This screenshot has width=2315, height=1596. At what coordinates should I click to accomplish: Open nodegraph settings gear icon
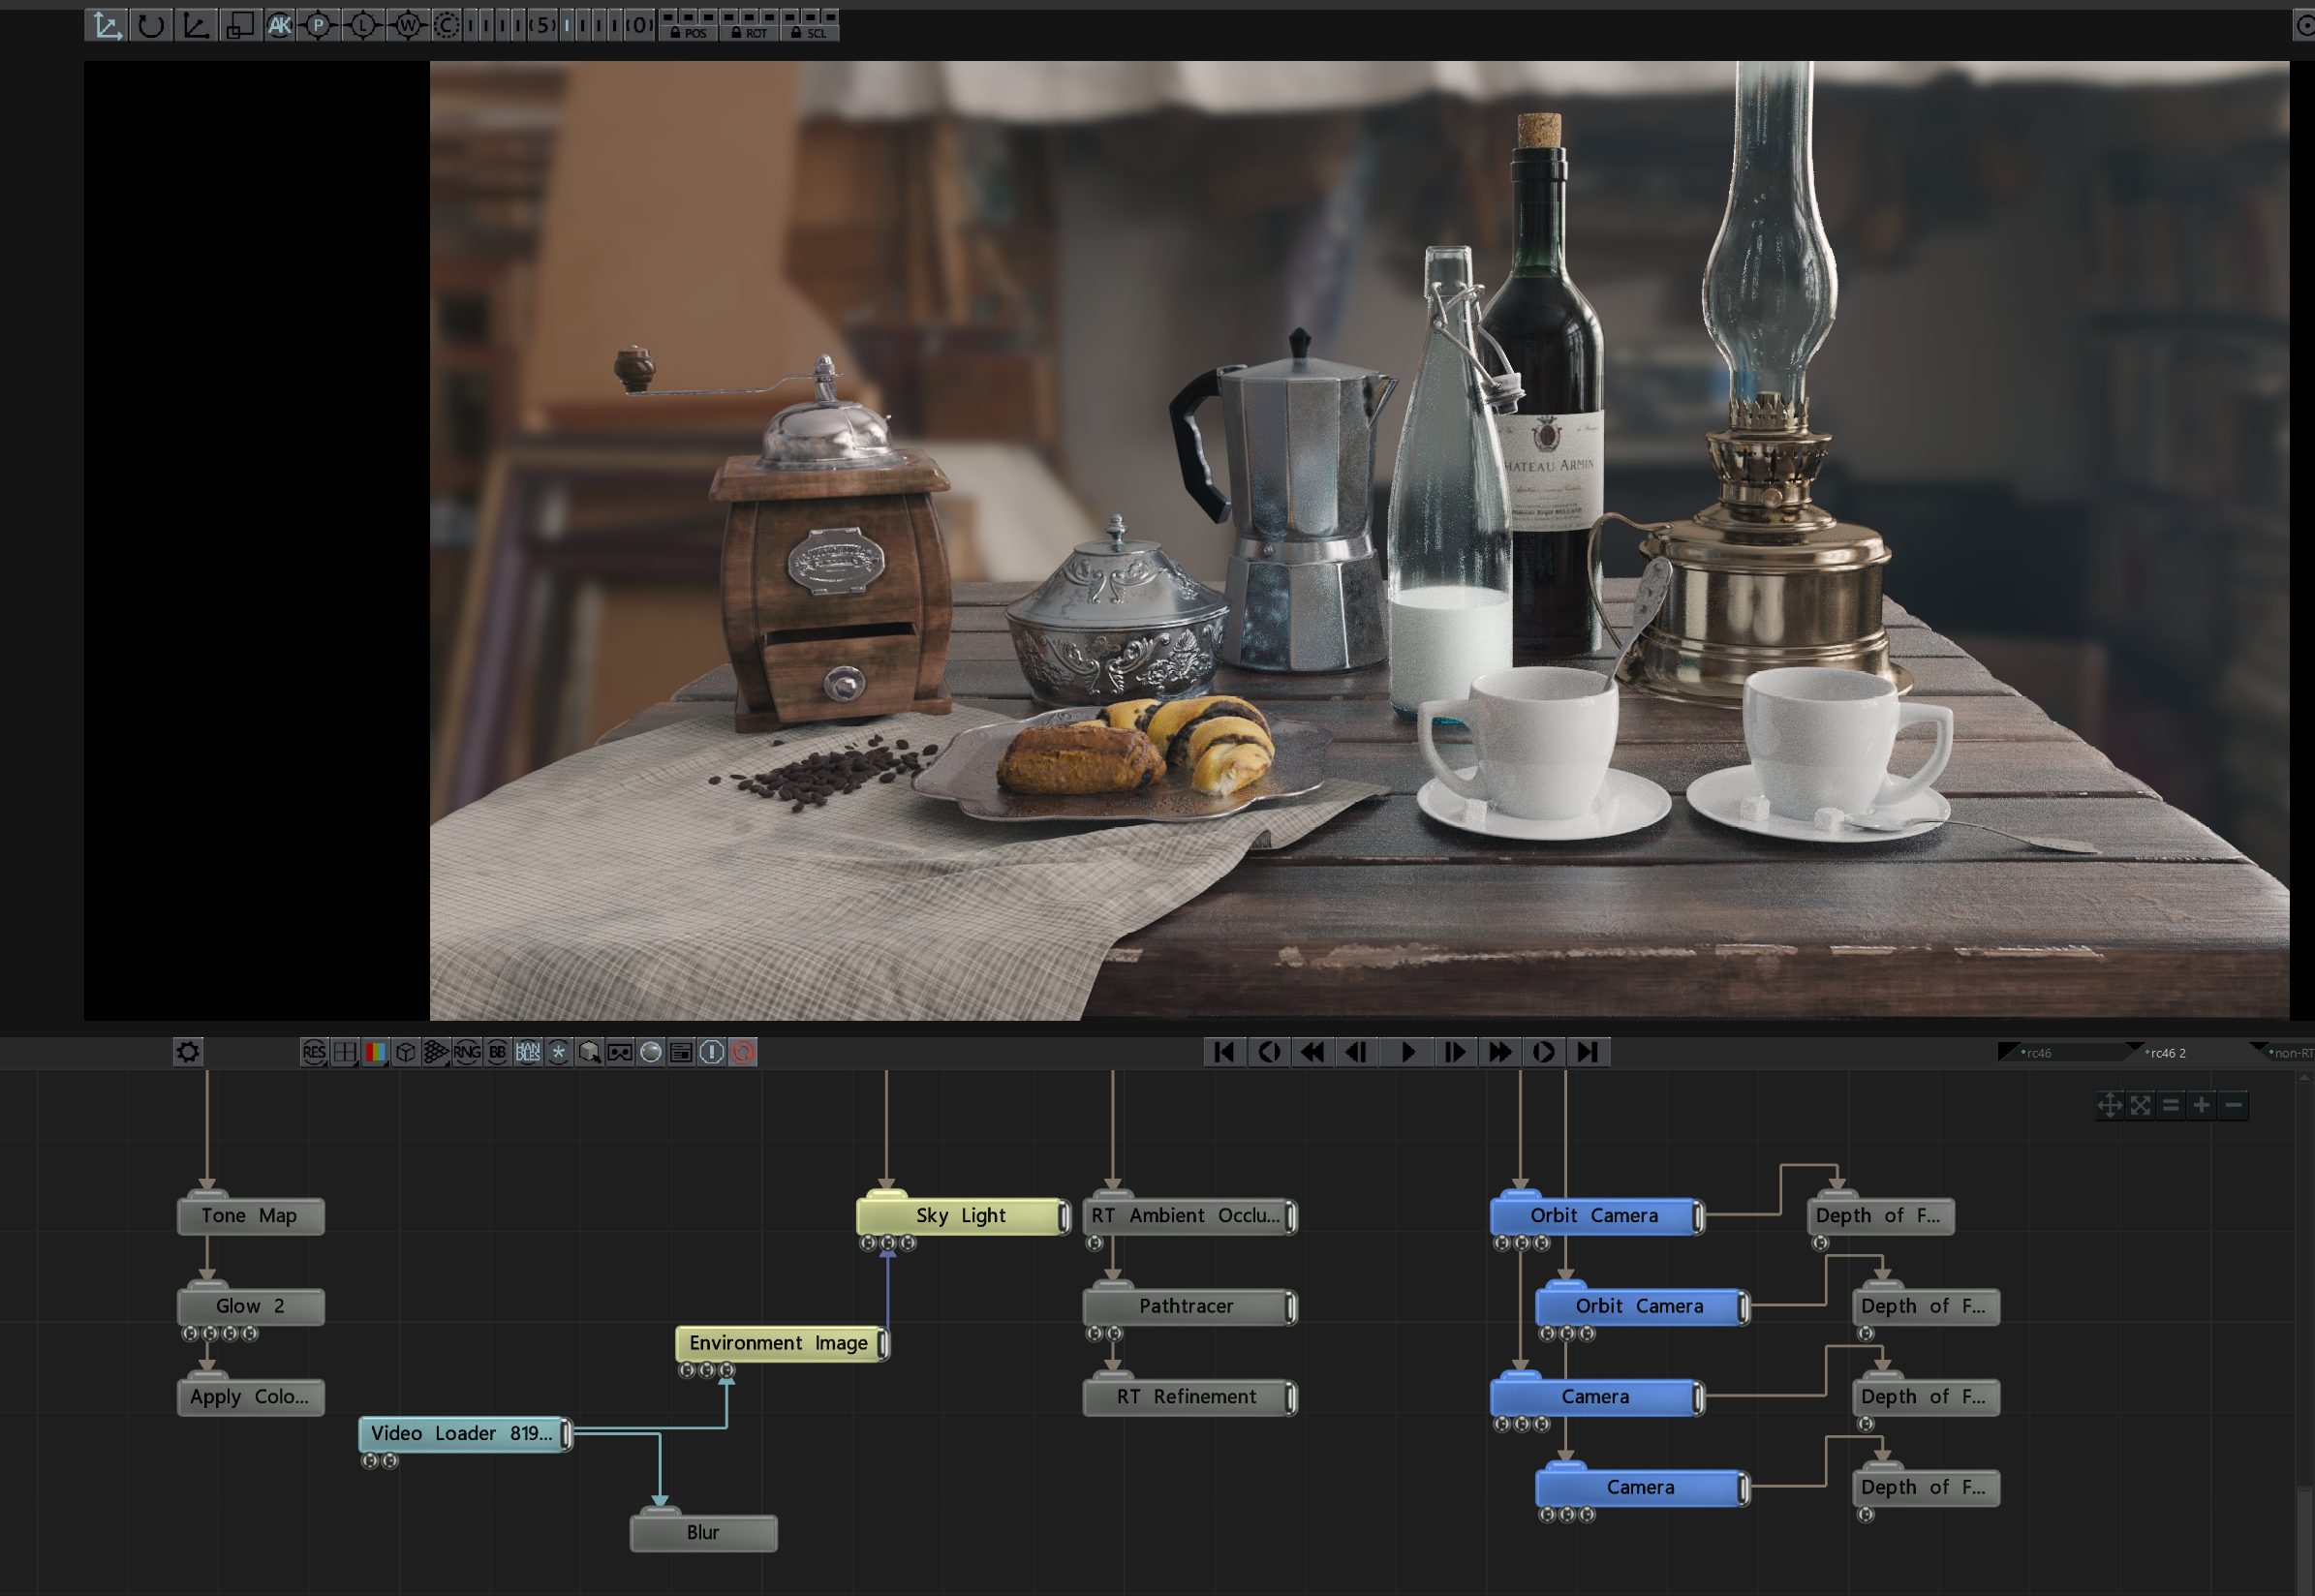coord(188,1052)
